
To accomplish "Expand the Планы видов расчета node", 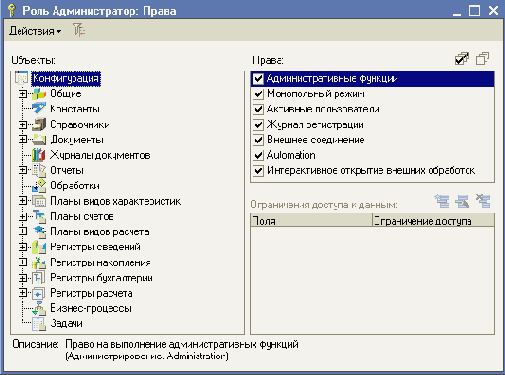I will pos(23,231).
